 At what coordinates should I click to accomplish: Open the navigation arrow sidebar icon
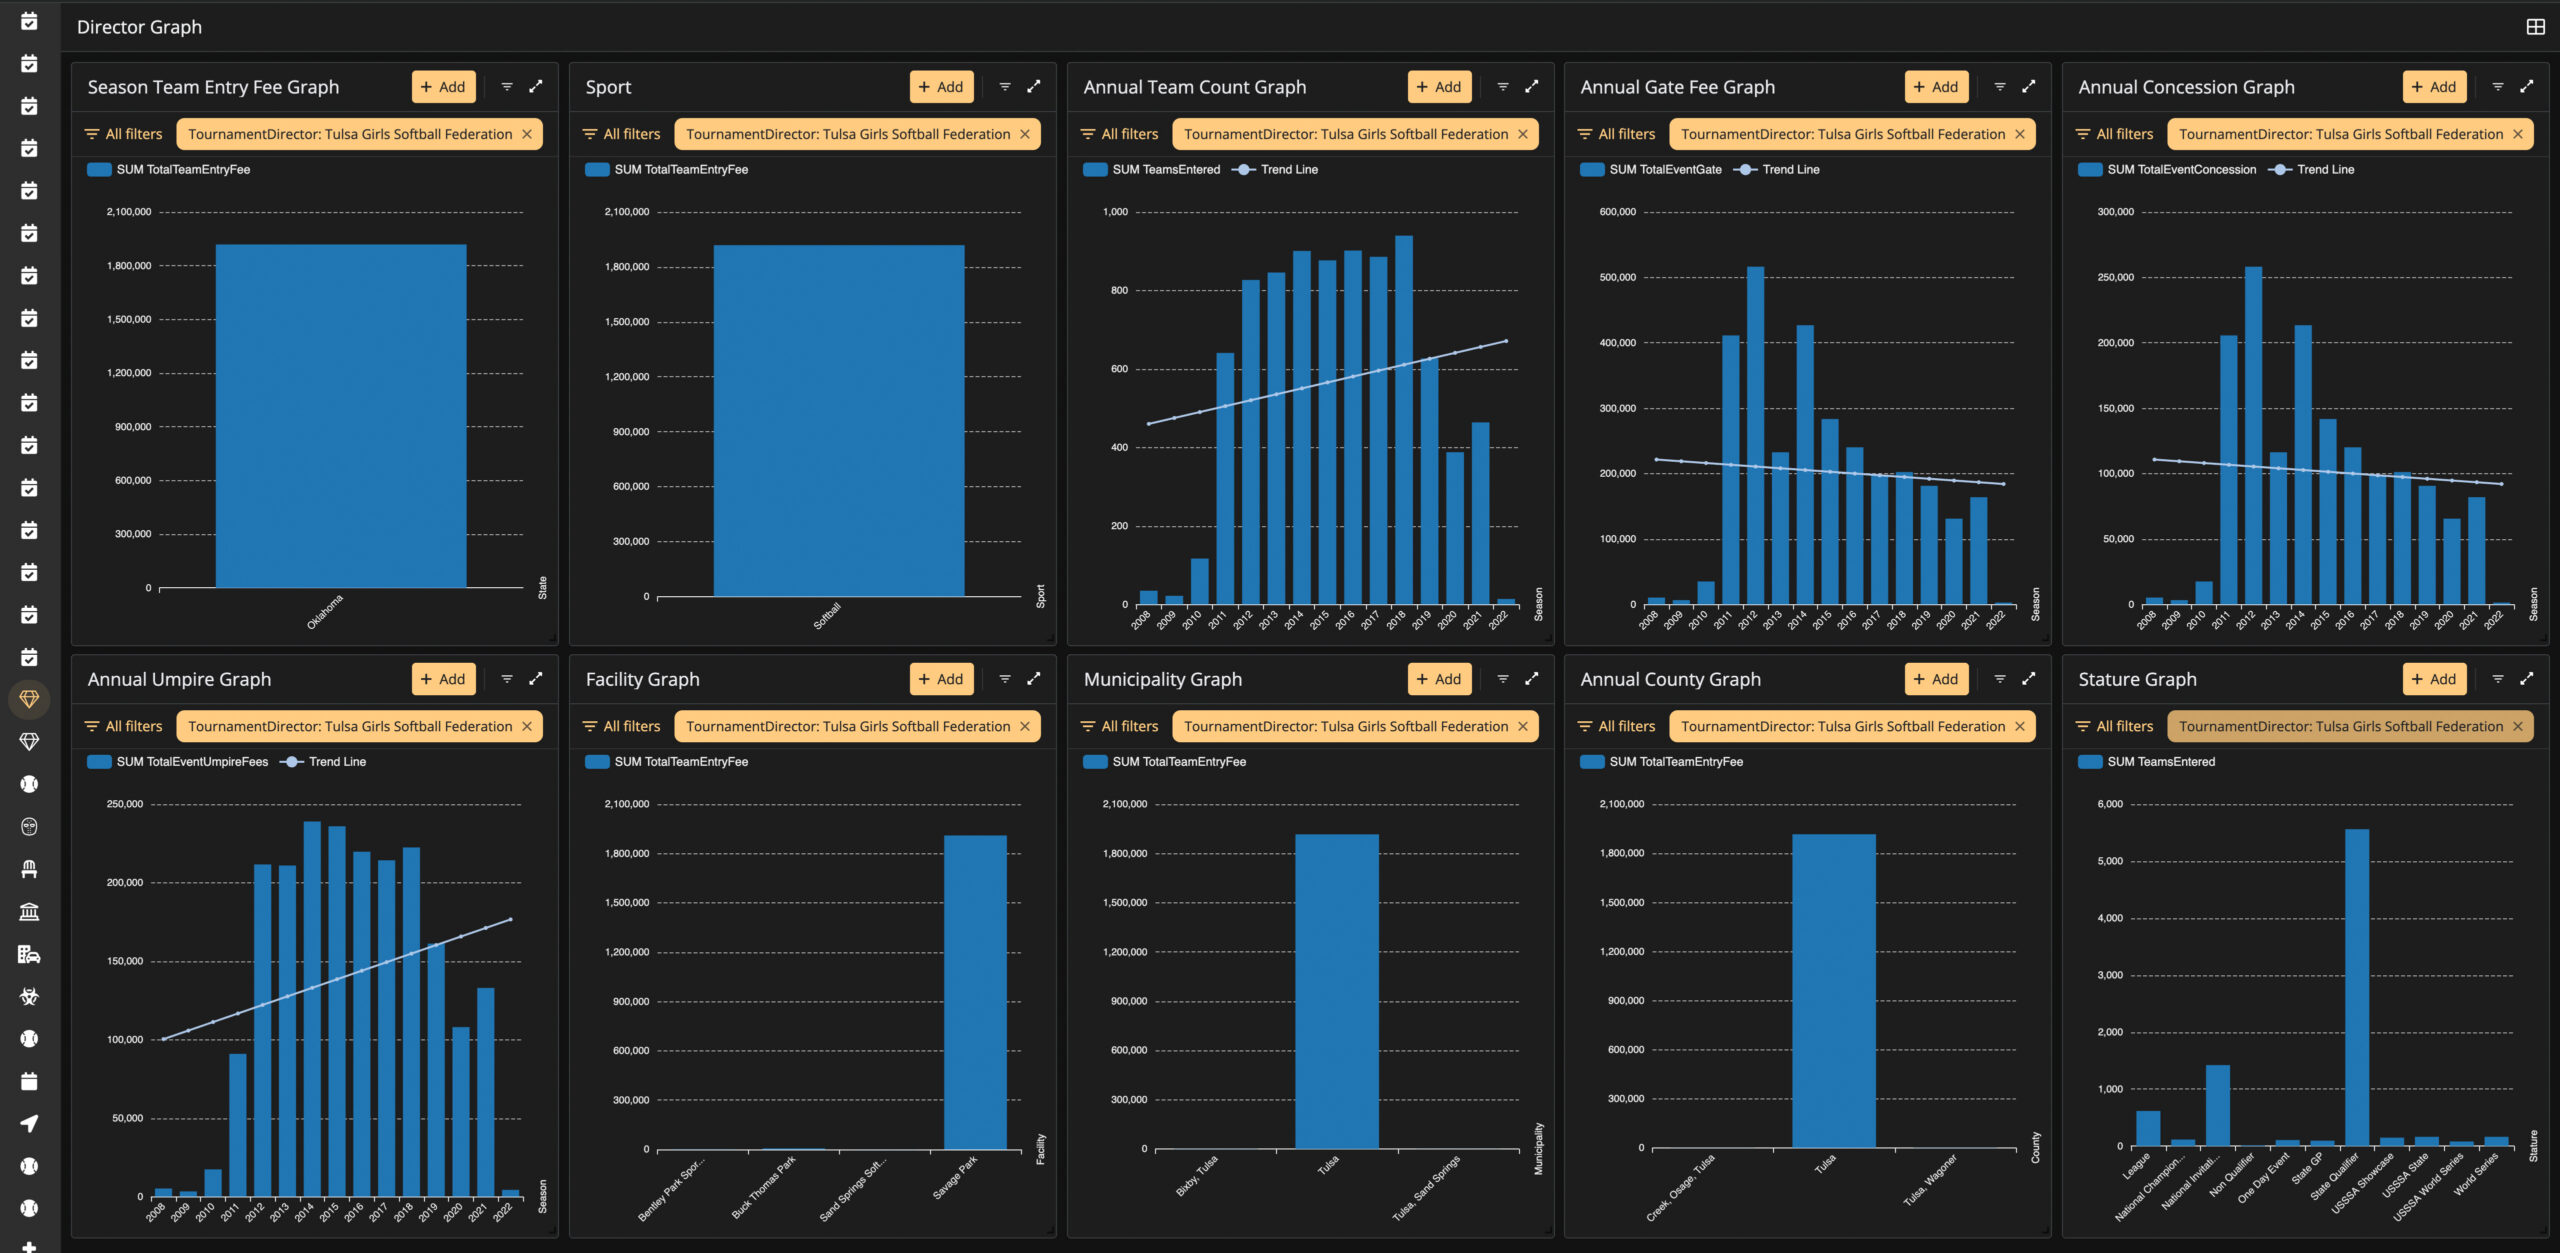29,1123
